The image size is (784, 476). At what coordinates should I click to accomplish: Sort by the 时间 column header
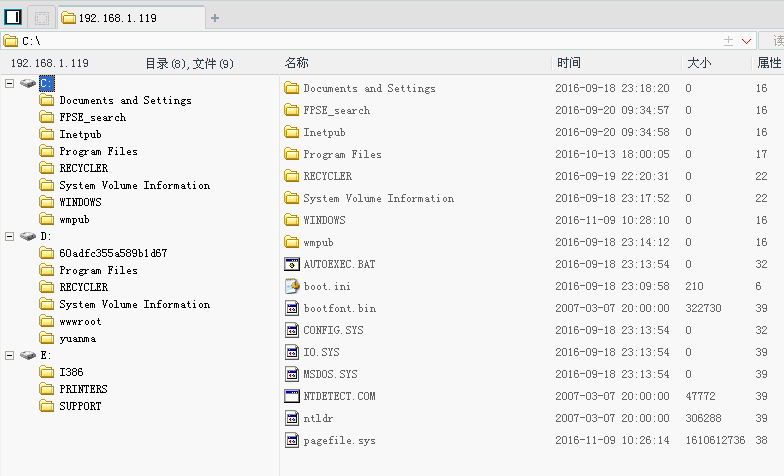(568, 63)
